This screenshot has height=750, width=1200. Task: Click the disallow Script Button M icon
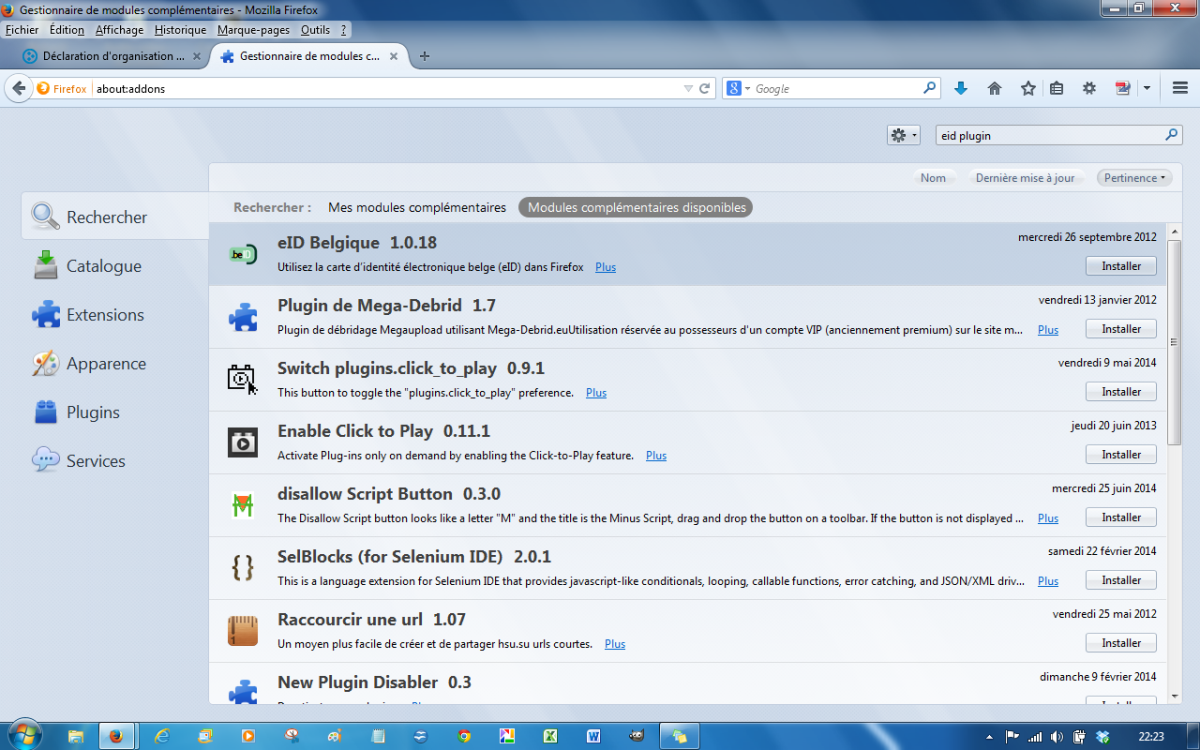243,505
